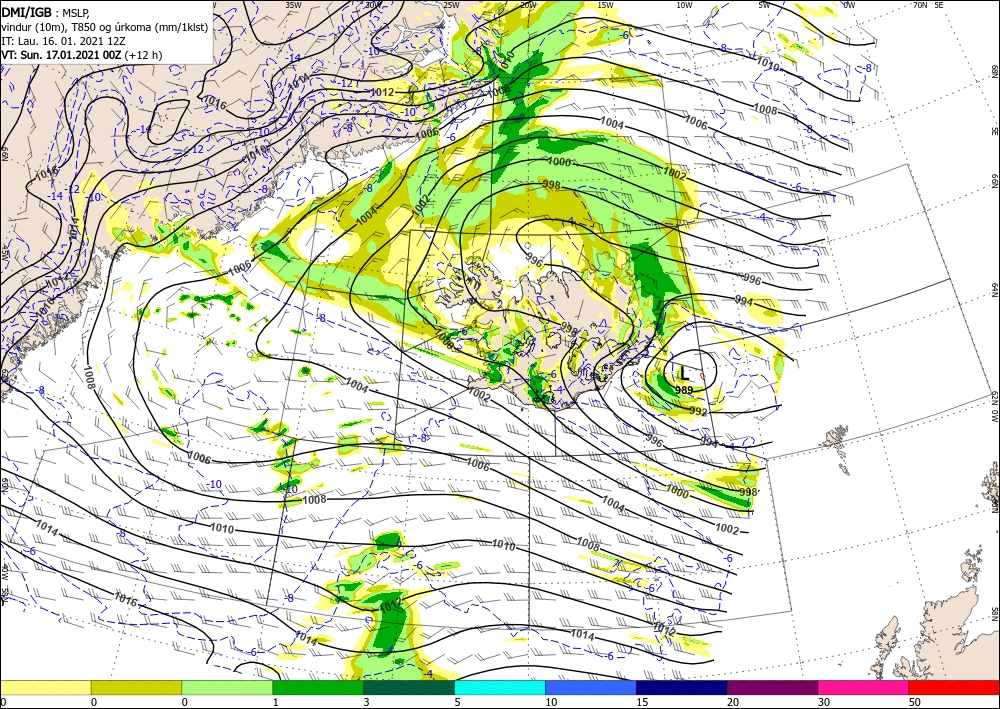Viewport: 1000px width, 709px height.
Task: Click the '25W' longitude label at top
Action: click(450, 5)
